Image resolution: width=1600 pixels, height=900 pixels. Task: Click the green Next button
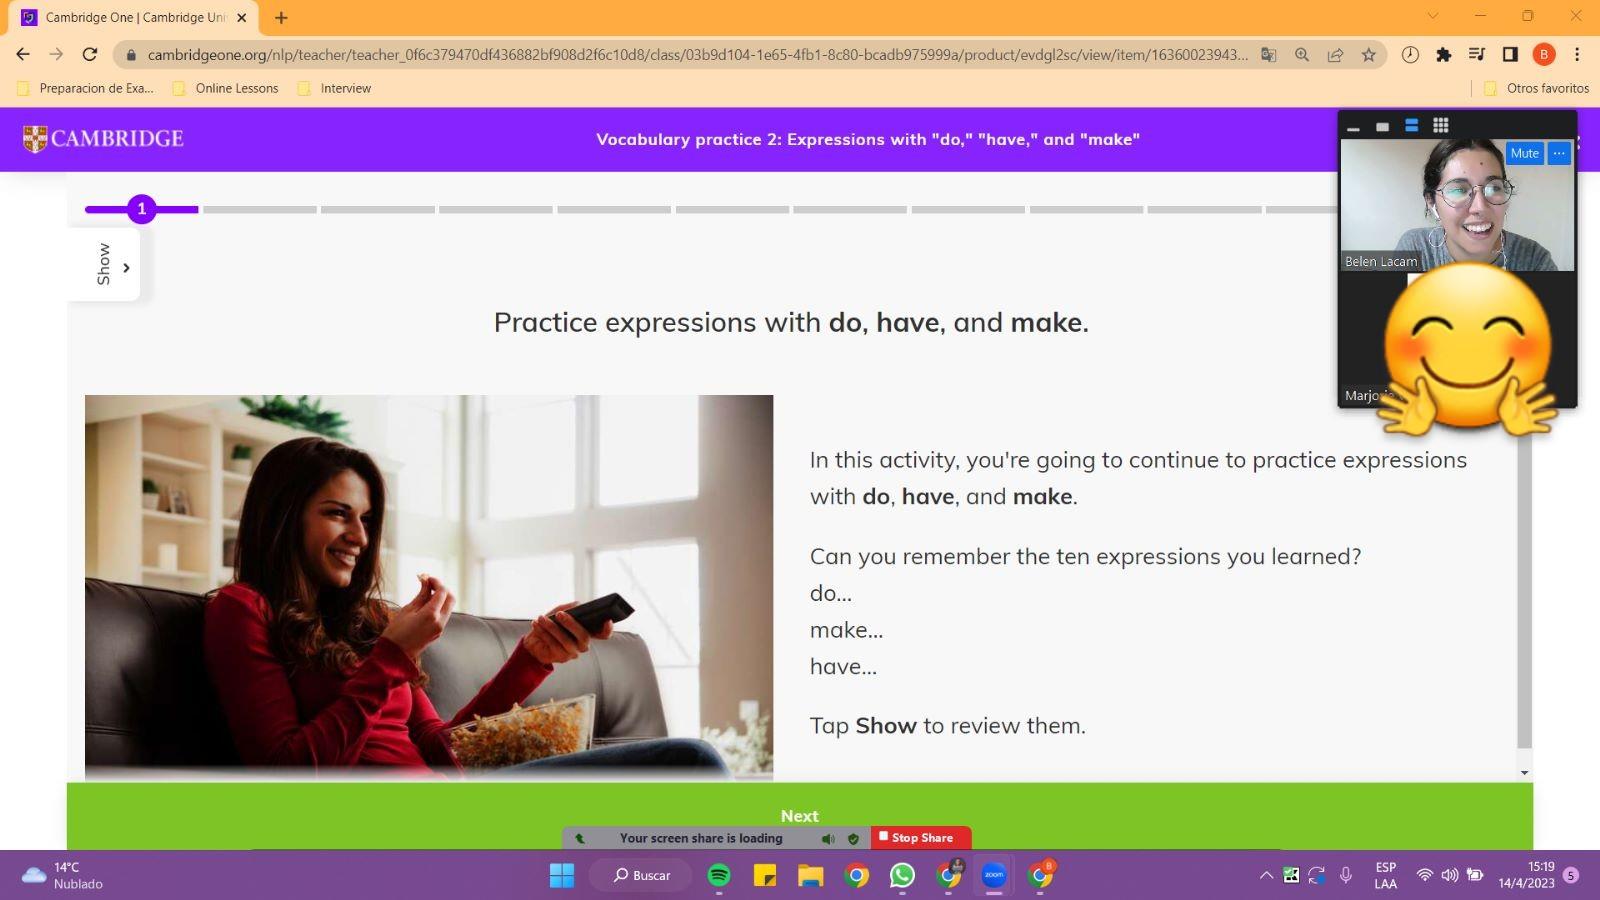pos(799,816)
